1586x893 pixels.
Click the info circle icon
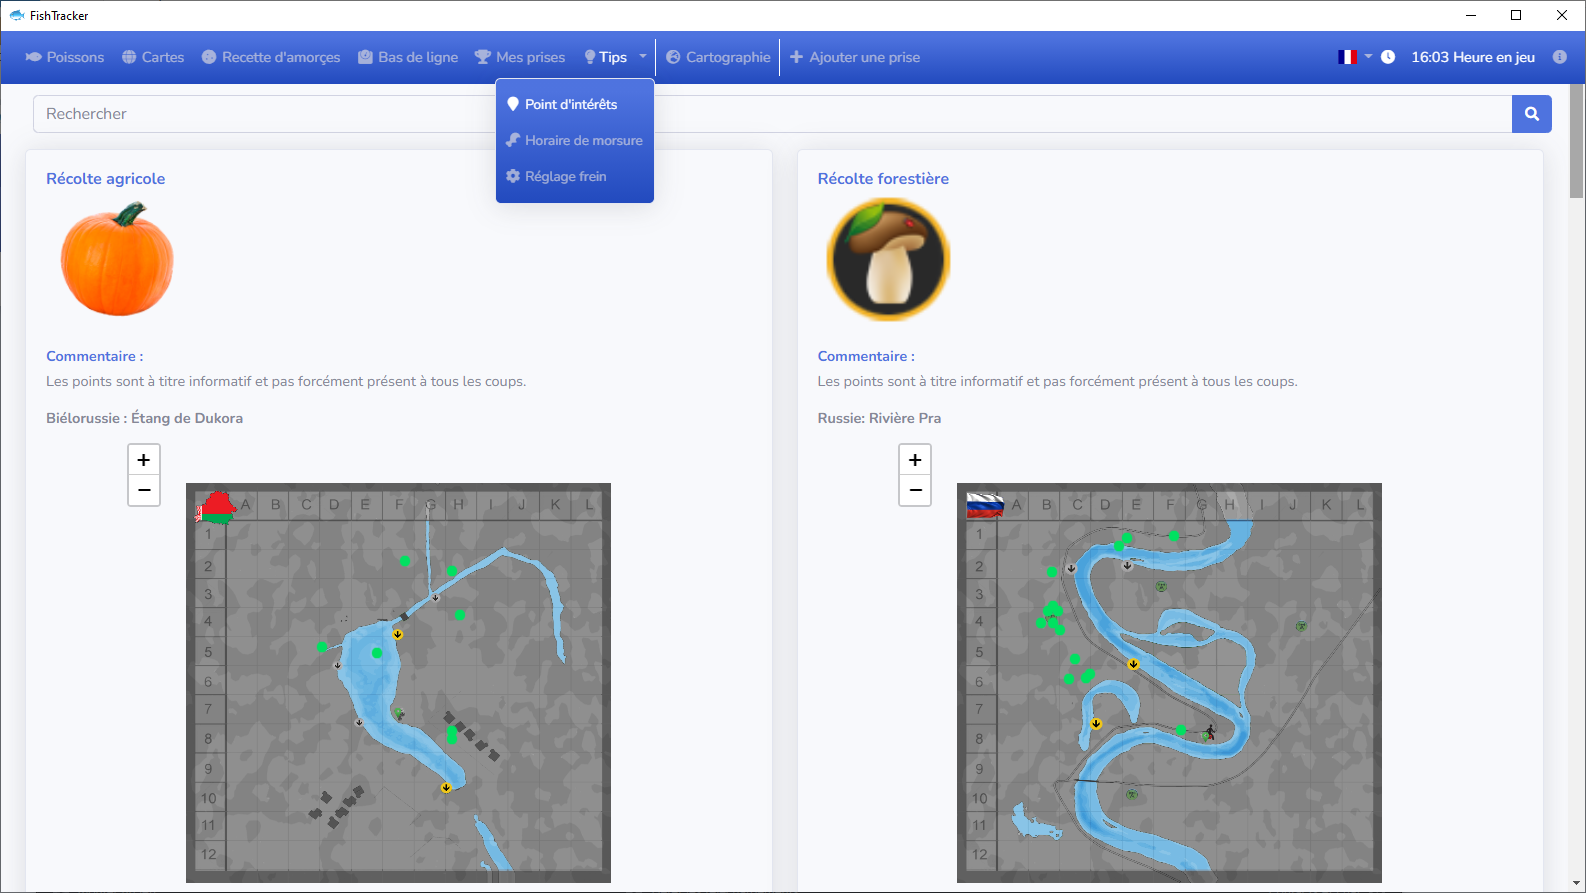[x=1559, y=57]
